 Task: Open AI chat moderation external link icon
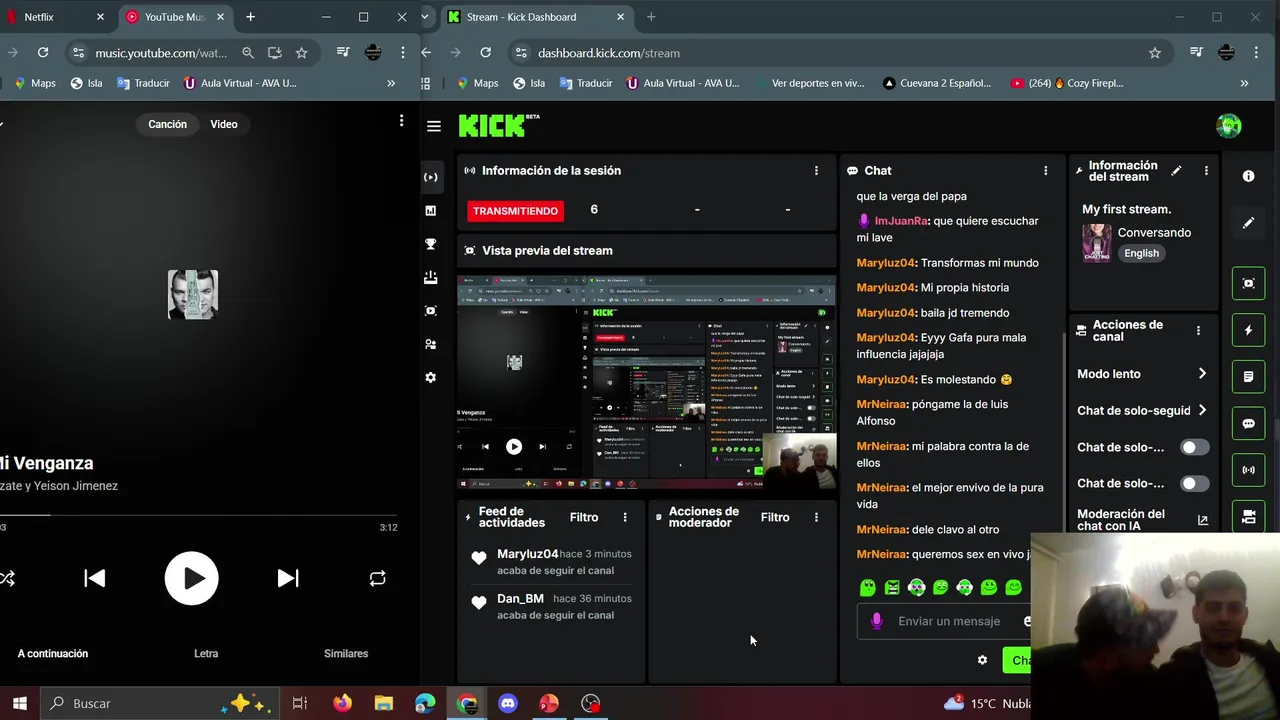pos(1202,520)
